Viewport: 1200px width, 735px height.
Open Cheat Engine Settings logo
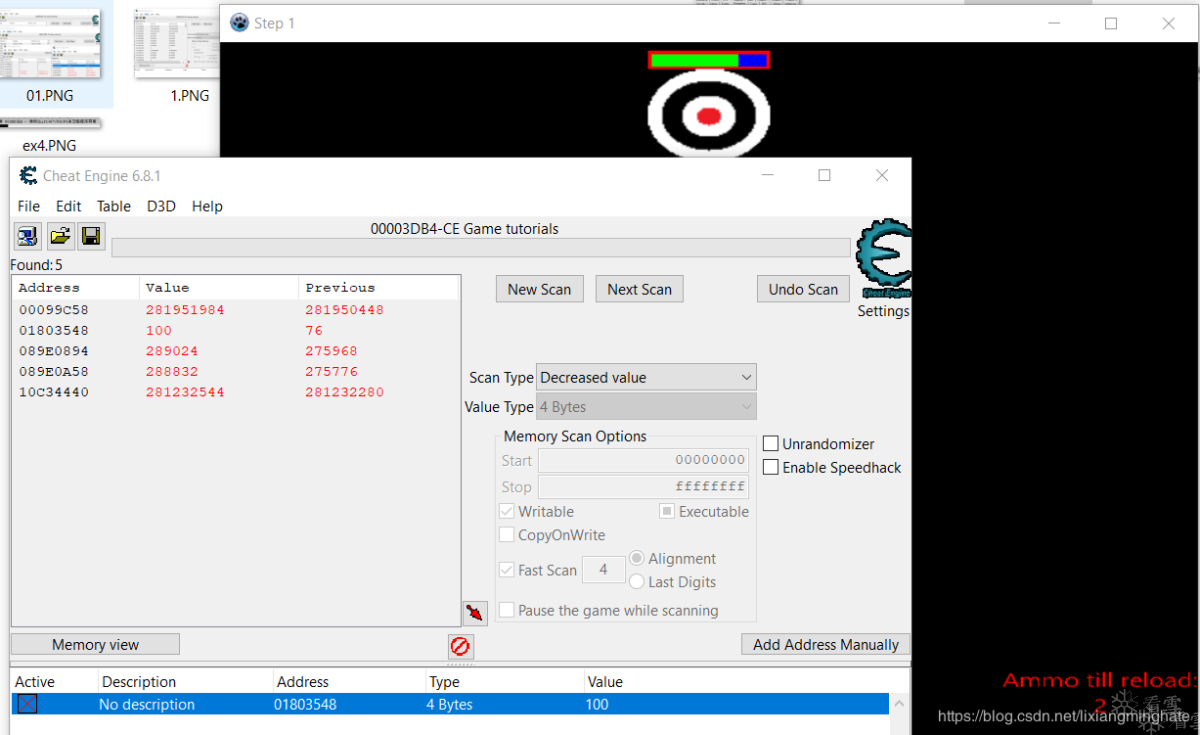pos(884,259)
